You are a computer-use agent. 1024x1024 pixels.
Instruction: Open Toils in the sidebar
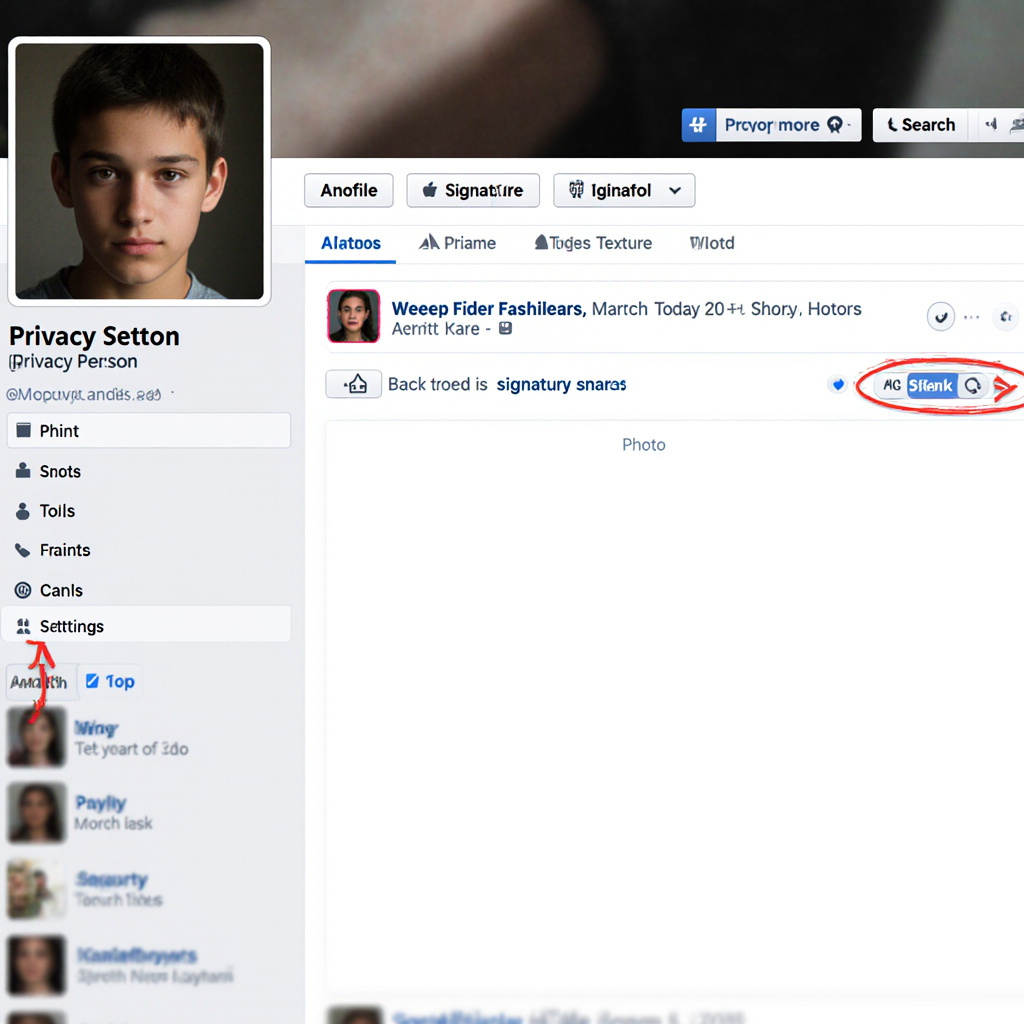point(149,511)
